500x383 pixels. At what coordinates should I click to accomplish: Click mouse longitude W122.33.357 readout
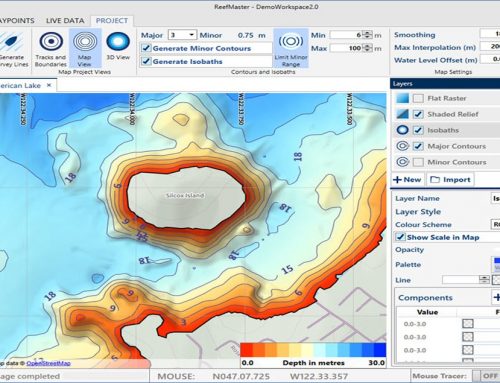click(319, 376)
